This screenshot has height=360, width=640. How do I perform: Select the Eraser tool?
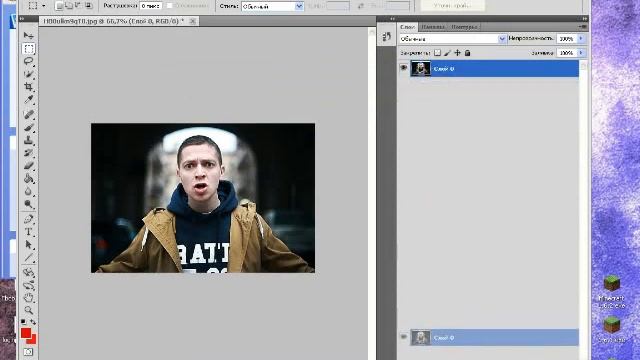[28, 165]
